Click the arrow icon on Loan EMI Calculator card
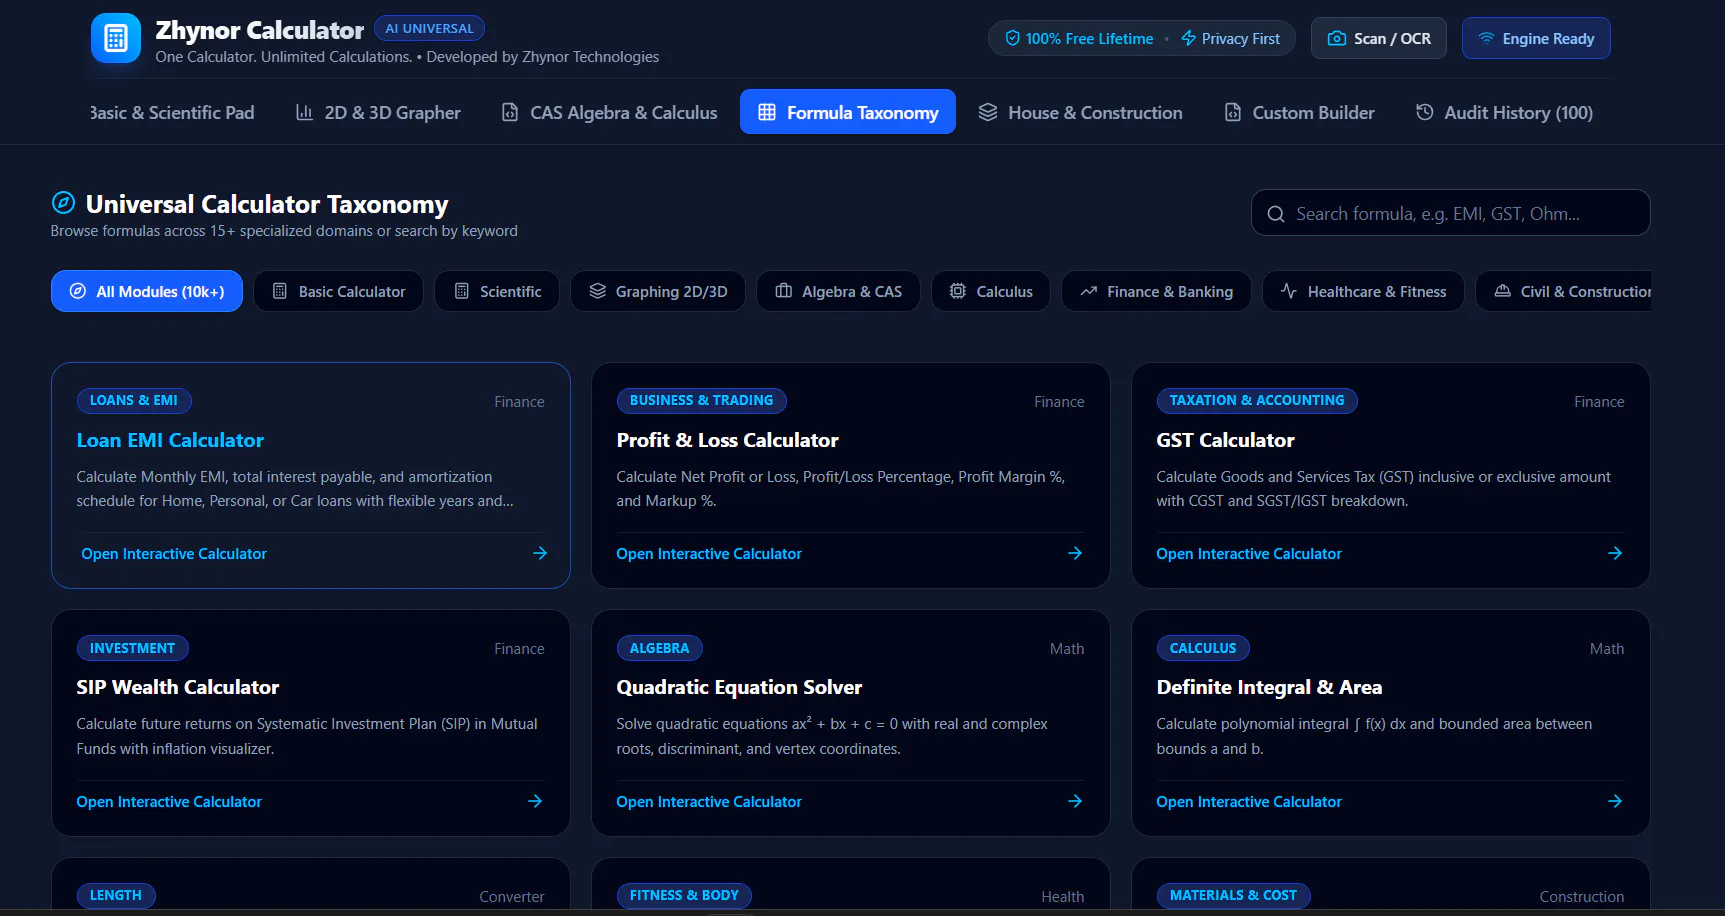1725x916 pixels. click(x=540, y=553)
